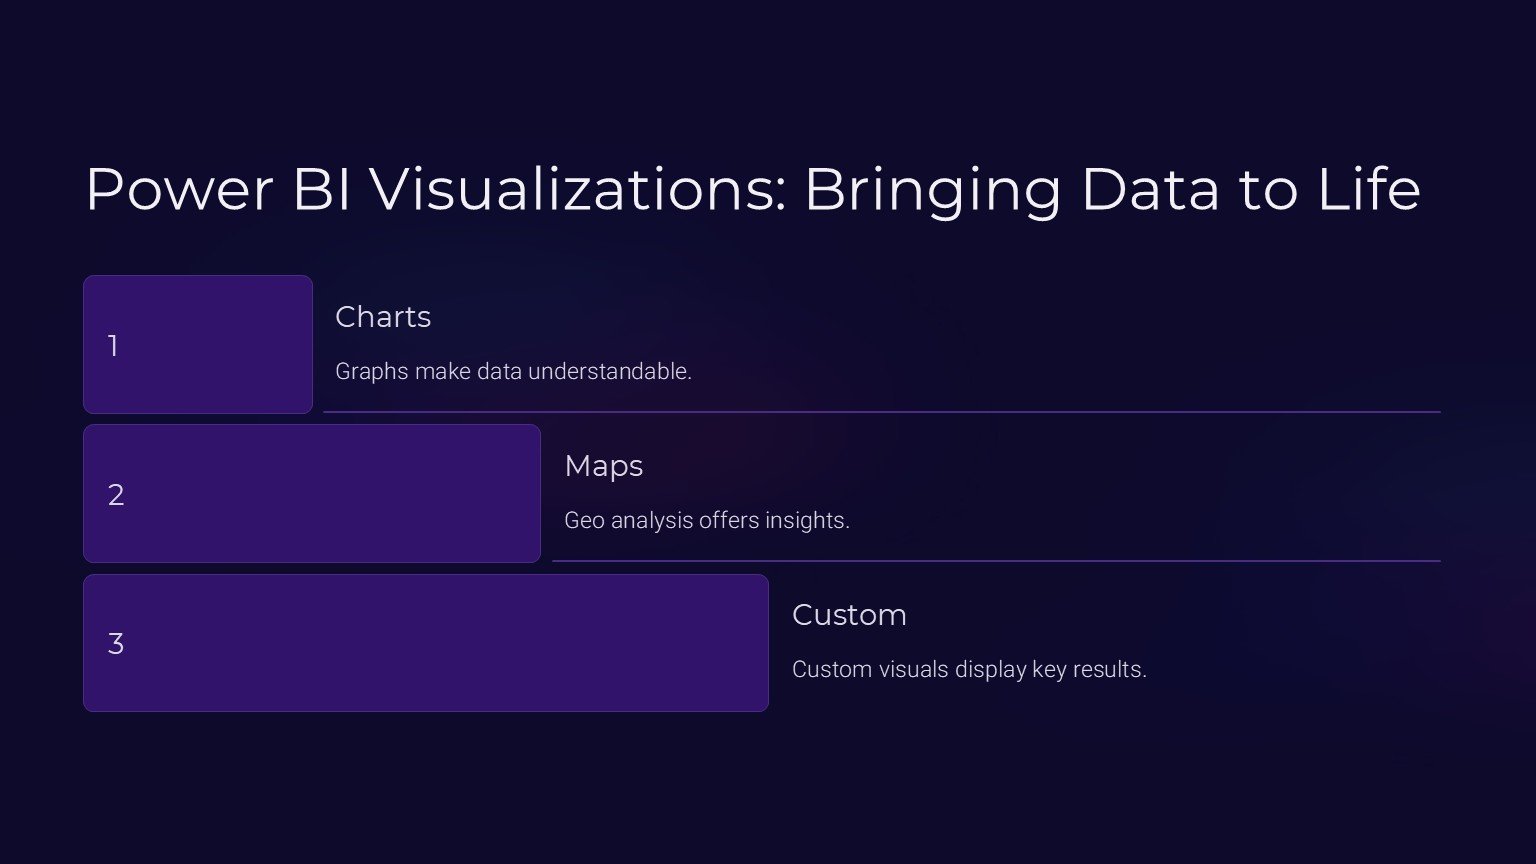The width and height of the screenshot is (1536, 864).
Task: Select the text 'Geo analysis offers insights.'
Action: 706,520
